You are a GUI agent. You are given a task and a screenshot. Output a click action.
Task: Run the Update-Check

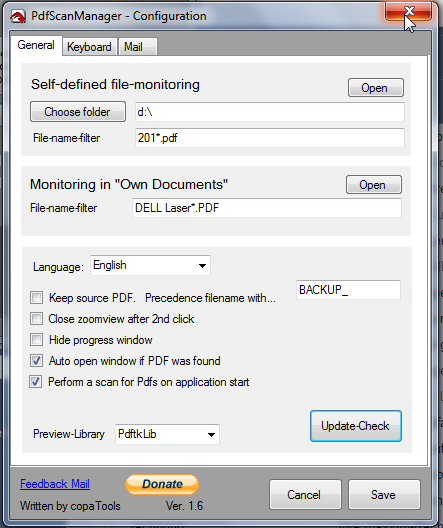355,426
